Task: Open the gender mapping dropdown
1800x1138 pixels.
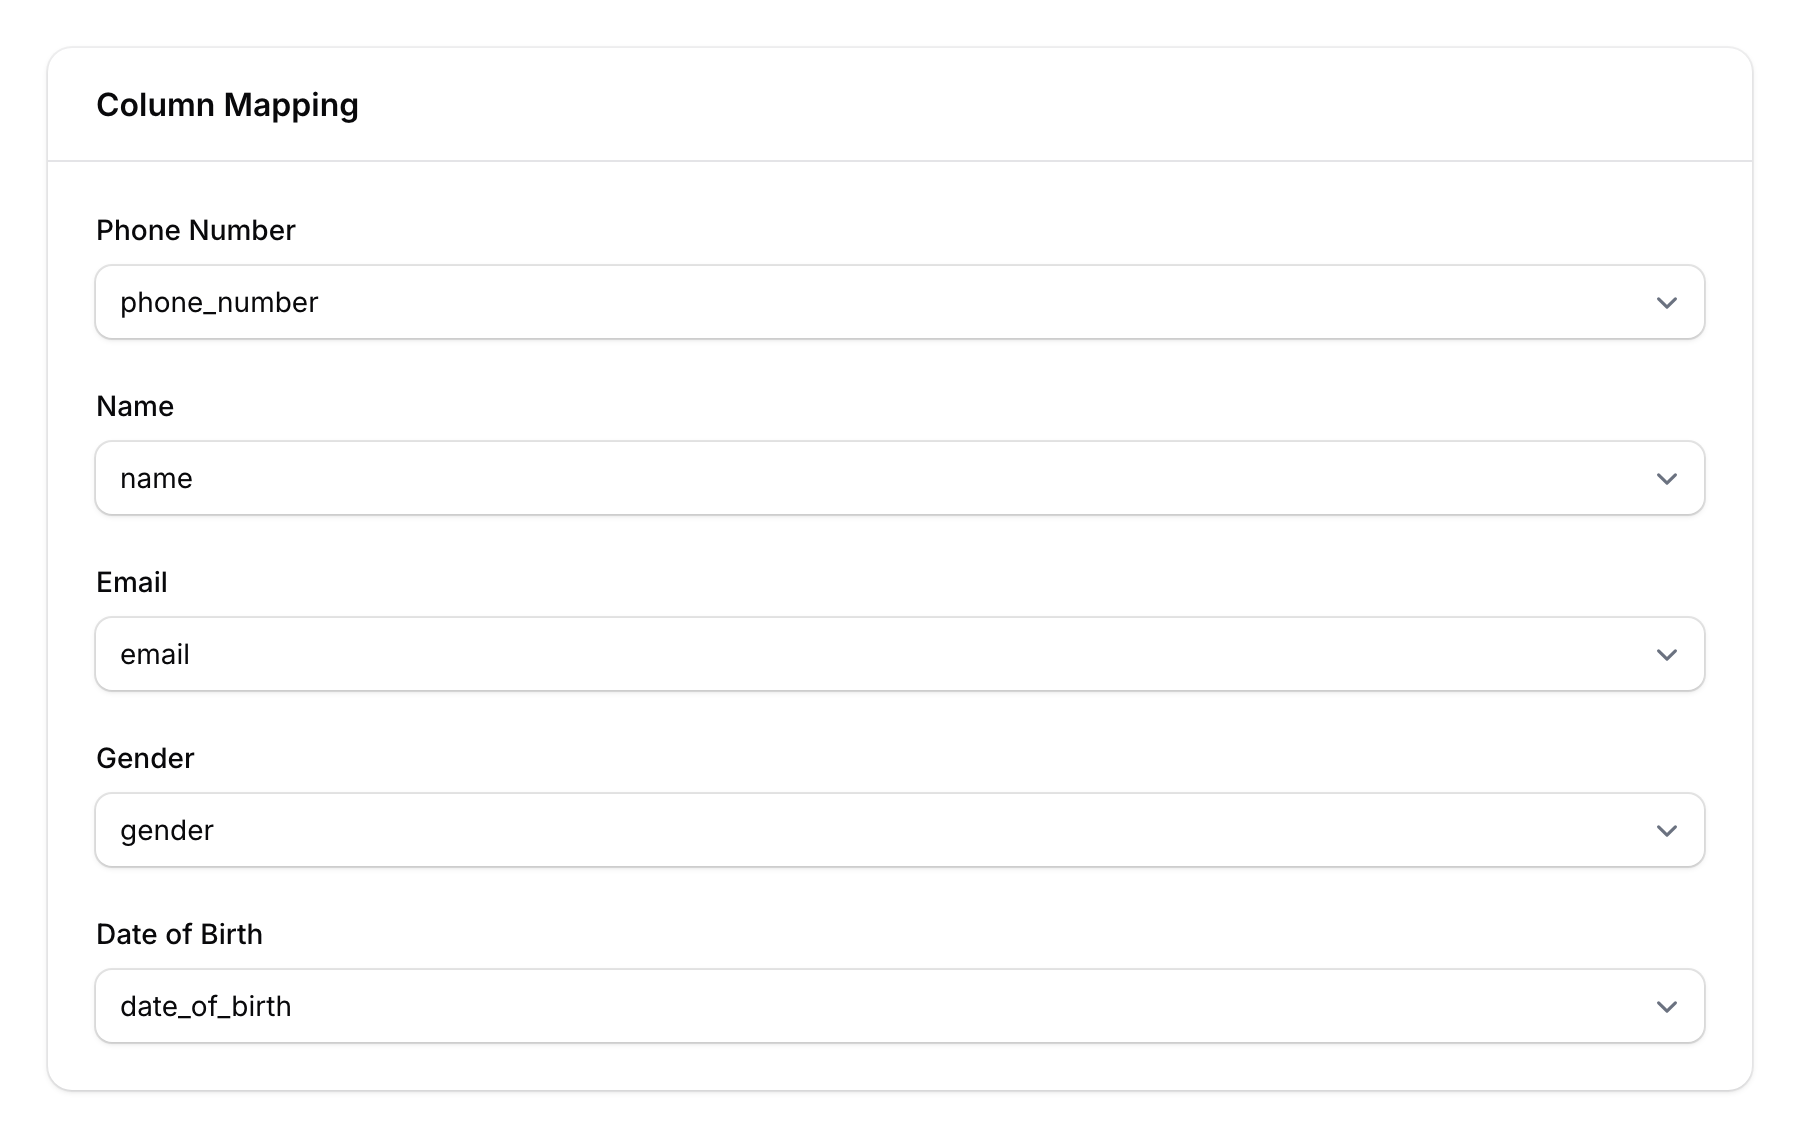Action: pos(900,830)
